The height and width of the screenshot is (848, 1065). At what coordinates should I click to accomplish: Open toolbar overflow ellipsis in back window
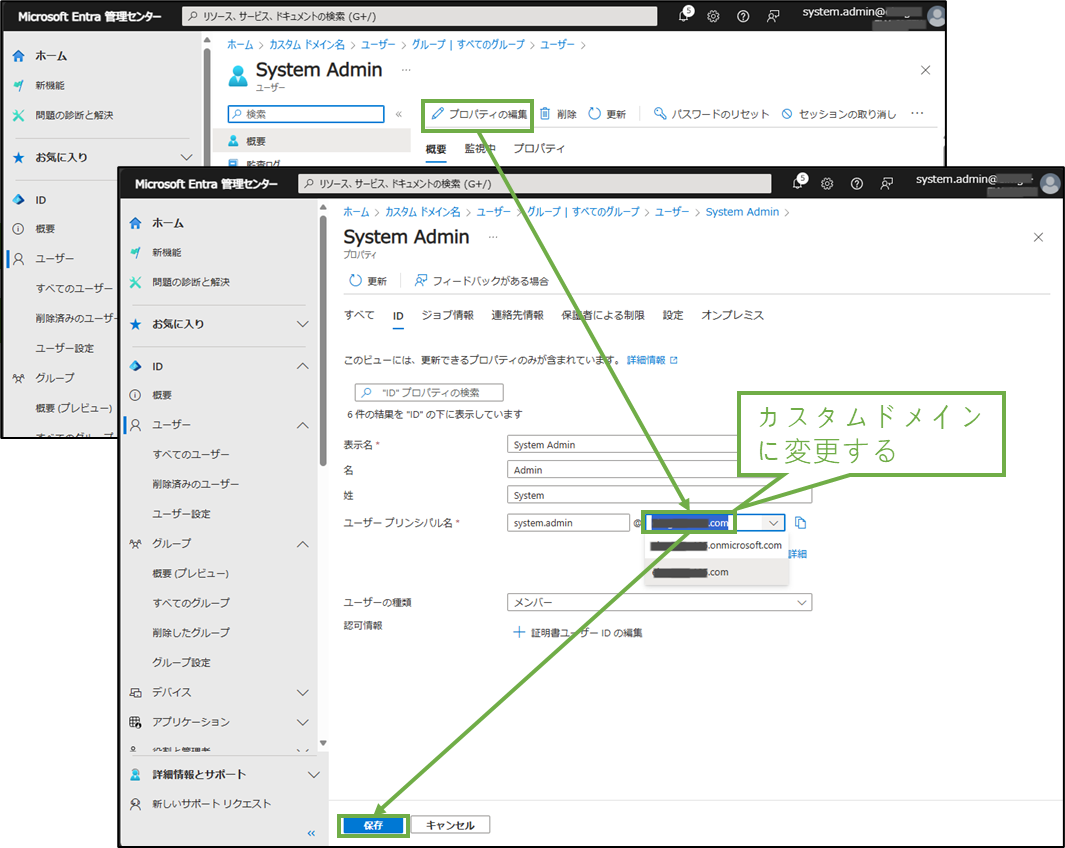click(918, 113)
